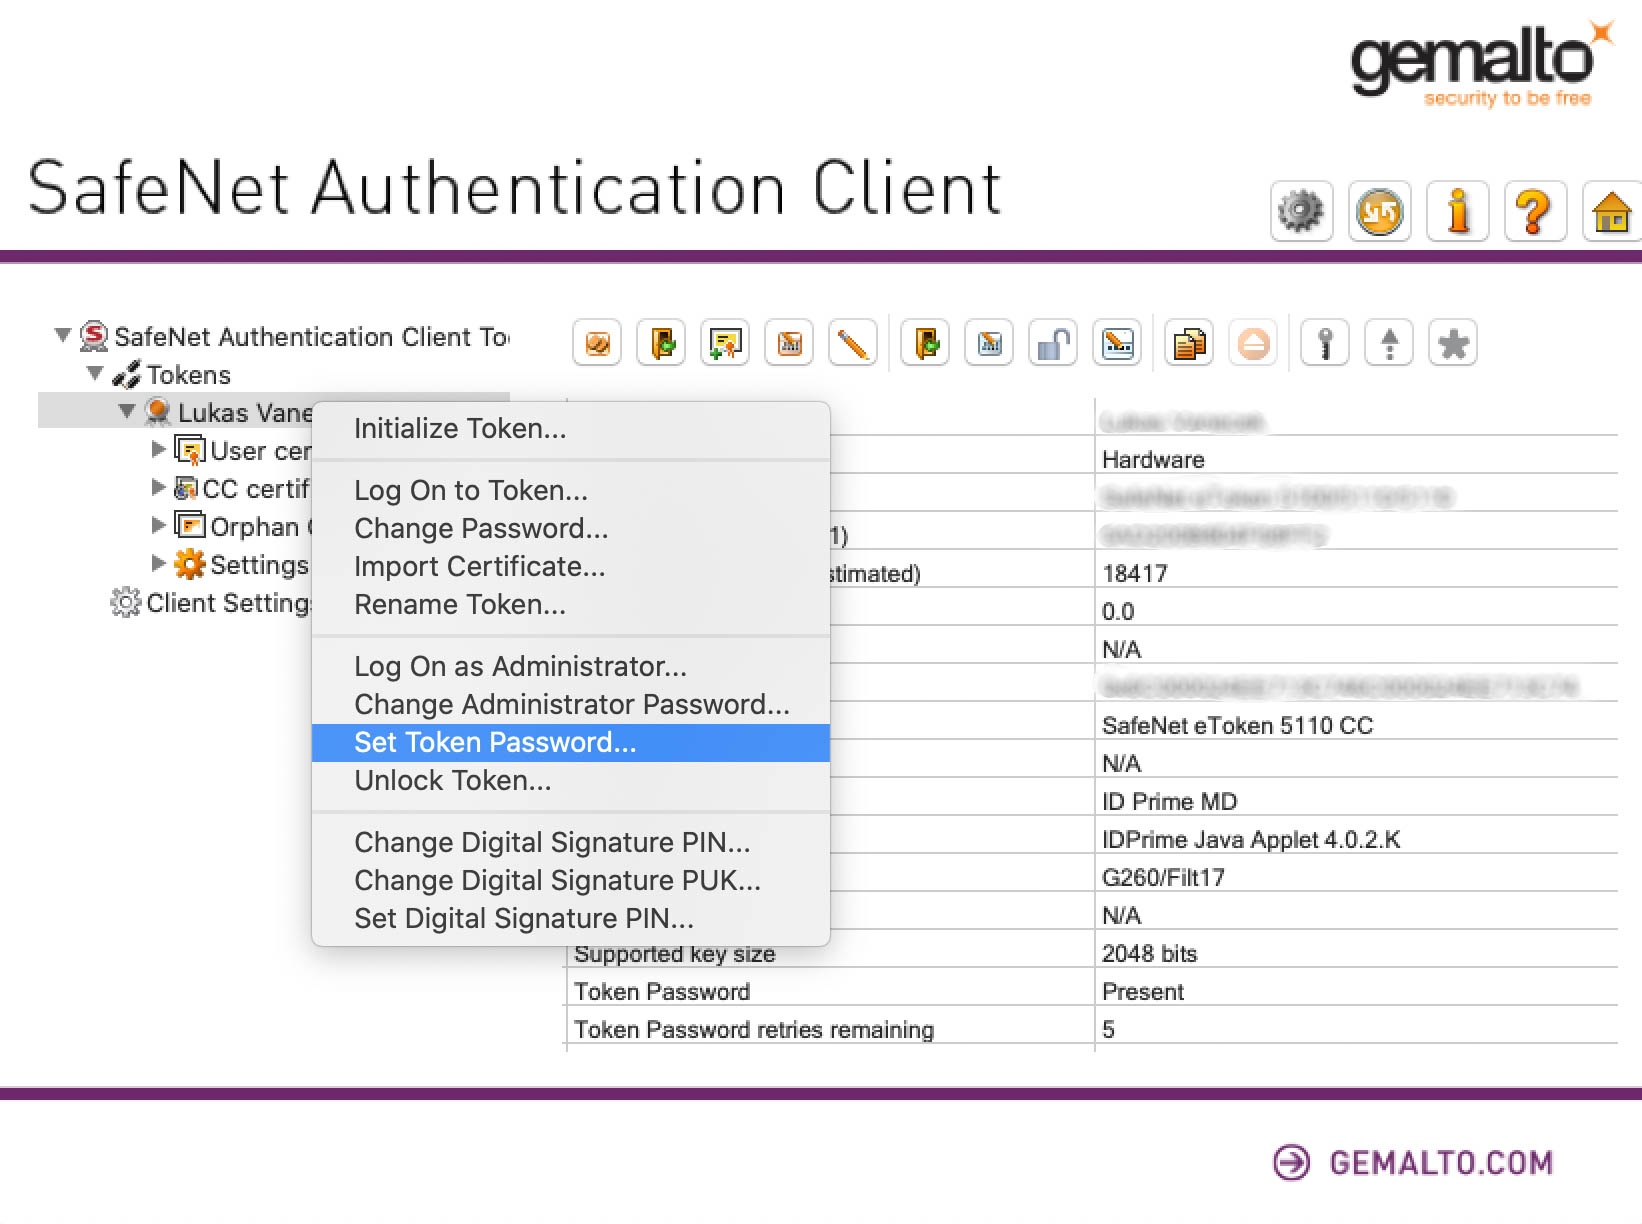1642x1224 pixels.
Task: Select Change Digital Signature PIN menu entry
Action: click(x=552, y=842)
